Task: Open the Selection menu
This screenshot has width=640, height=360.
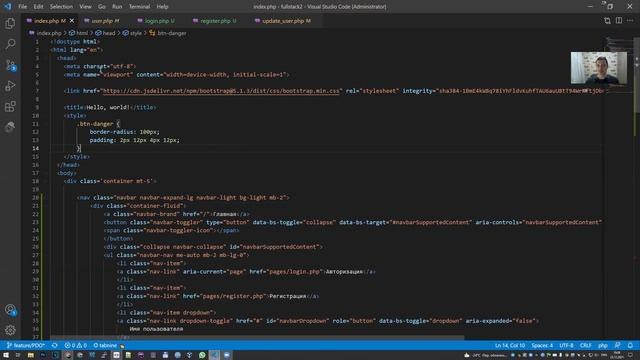Action: click(x=61, y=7)
